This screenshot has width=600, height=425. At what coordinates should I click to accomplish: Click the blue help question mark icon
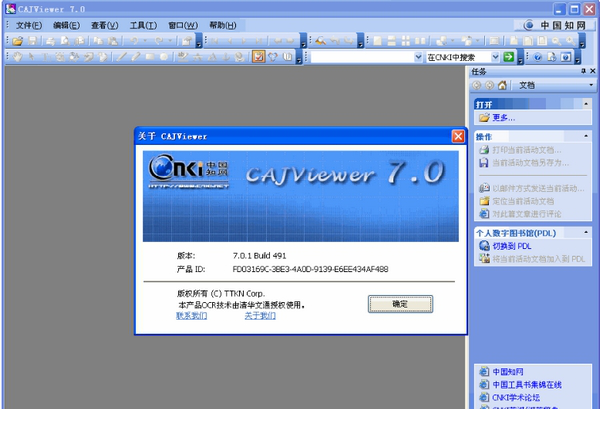(537, 57)
